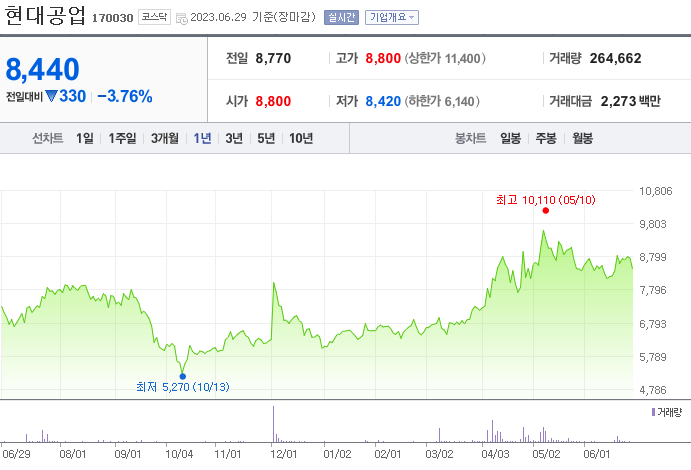The image size is (691, 470).
Task: Select the 1주일 line chart tab
Action: pyautogui.click(x=122, y=138)
